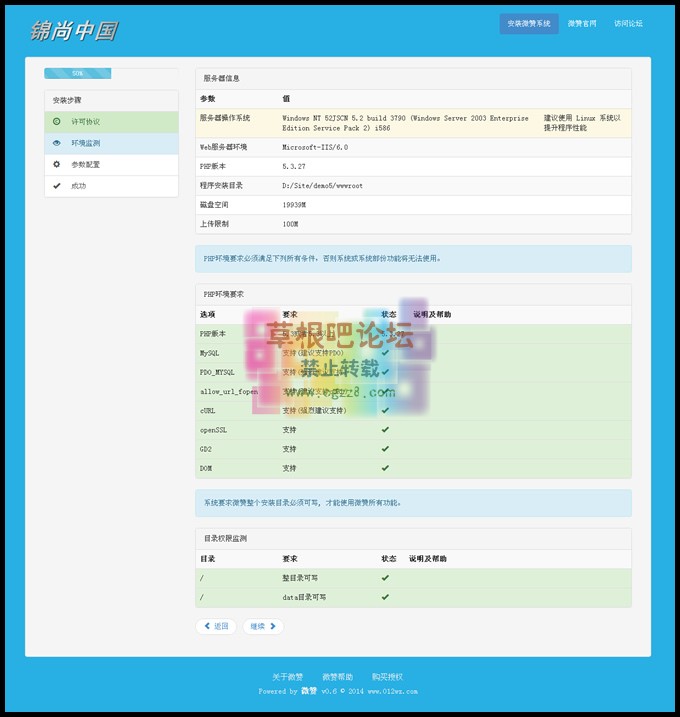Click the 磁盘空间 row label
The image size is (680, 717).
[214, 205]
